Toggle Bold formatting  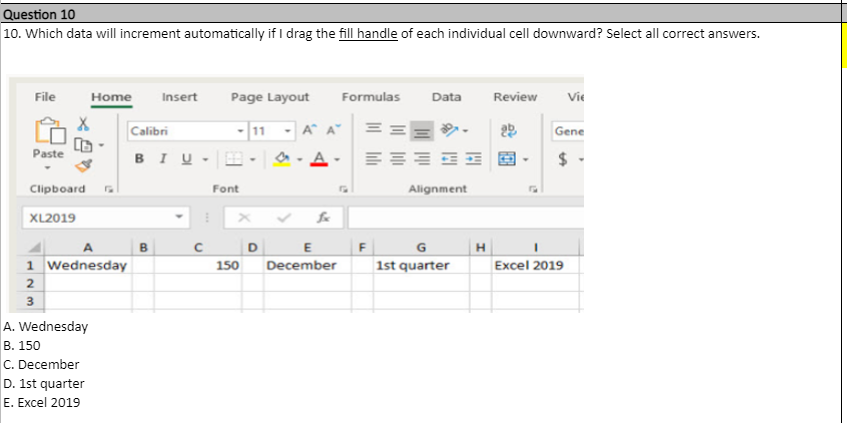(x=139, y=159)
